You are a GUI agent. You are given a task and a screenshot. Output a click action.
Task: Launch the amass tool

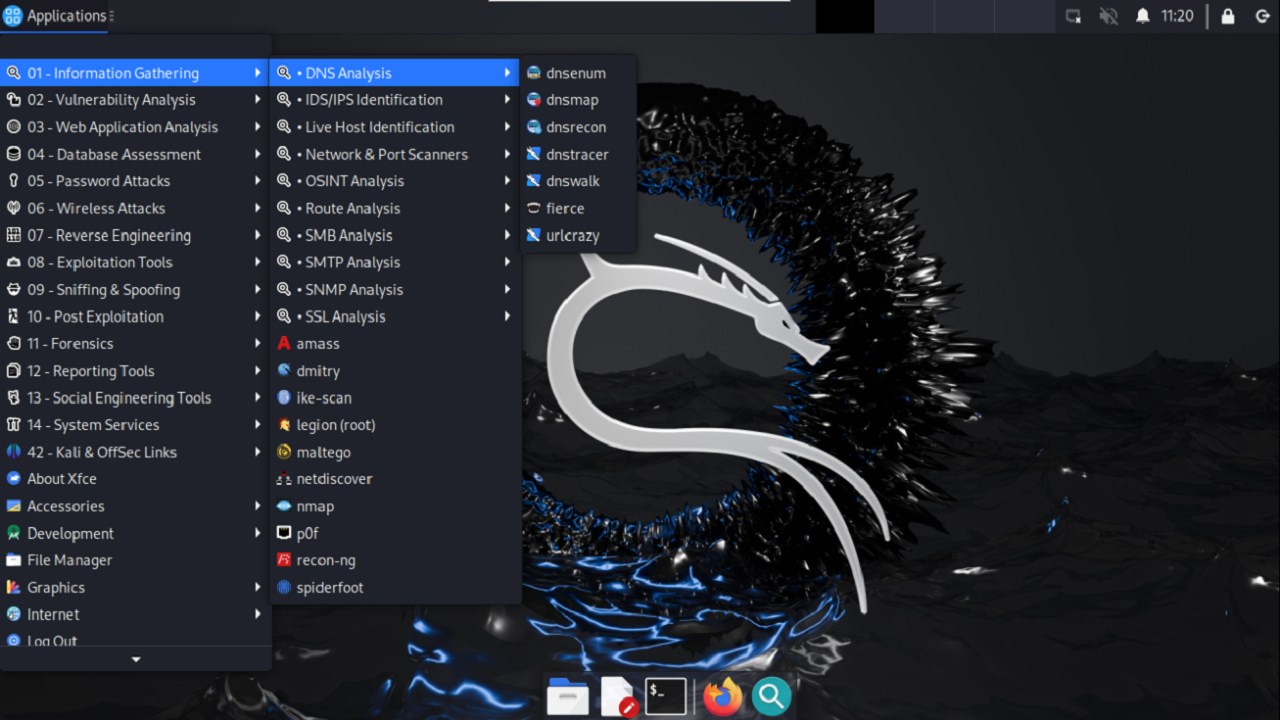click(396, 343)
